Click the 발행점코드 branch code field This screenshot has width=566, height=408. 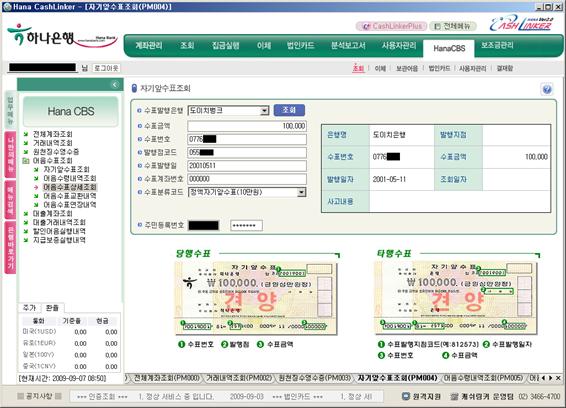point(247,152)
